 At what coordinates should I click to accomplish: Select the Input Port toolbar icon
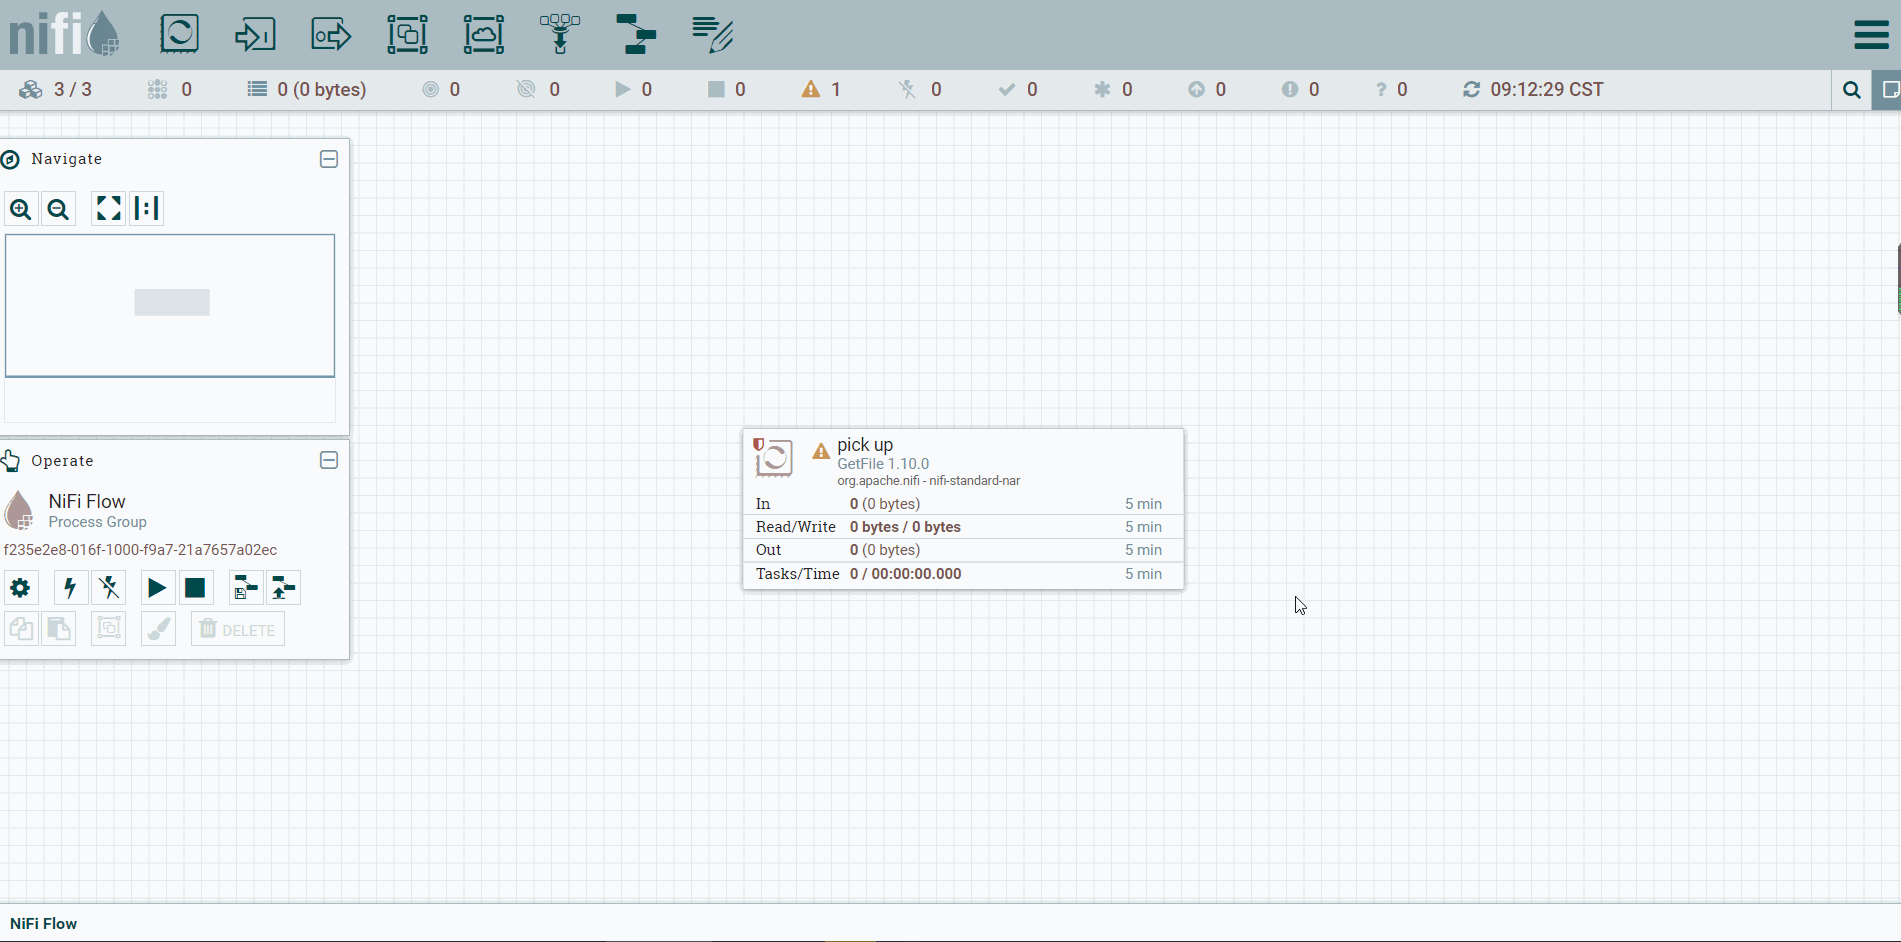coord(255,34)
